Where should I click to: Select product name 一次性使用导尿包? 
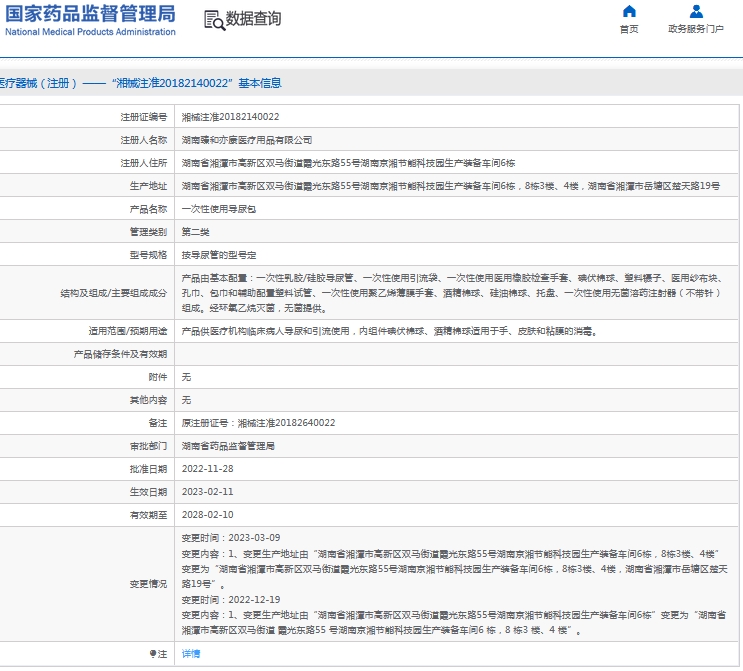point(219,209)
